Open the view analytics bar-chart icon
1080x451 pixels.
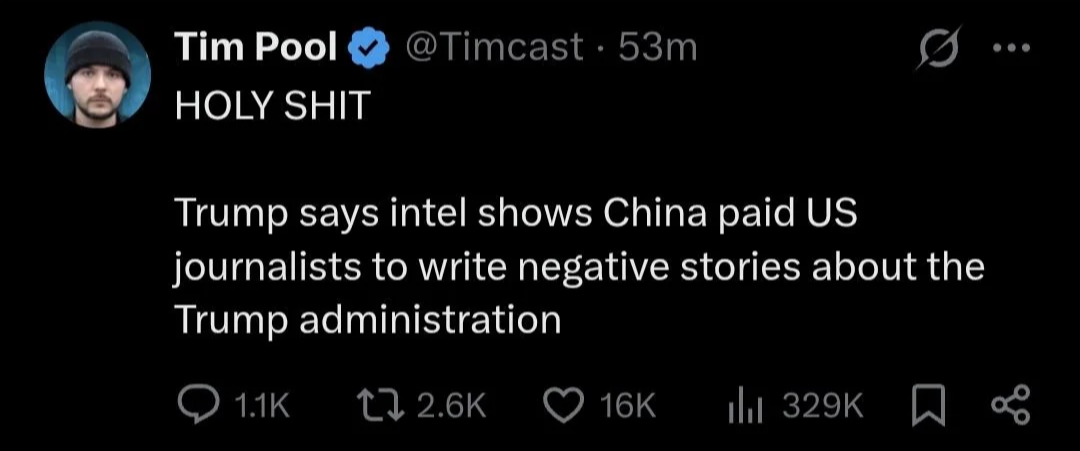point(747,408)
